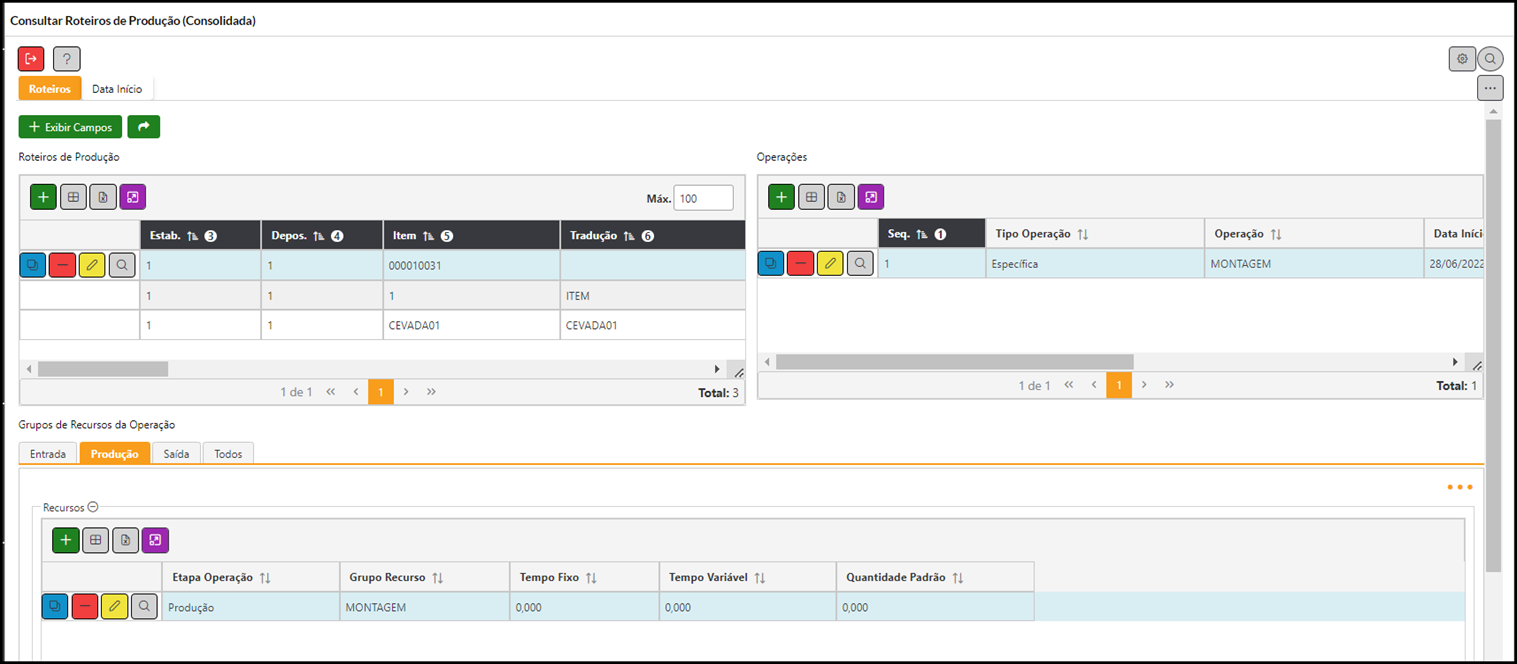The width and height of the screenshot is (1517, 664).
Task: Click the page's vertical scrollbar on the right
Action: [x=1494, y=345]
